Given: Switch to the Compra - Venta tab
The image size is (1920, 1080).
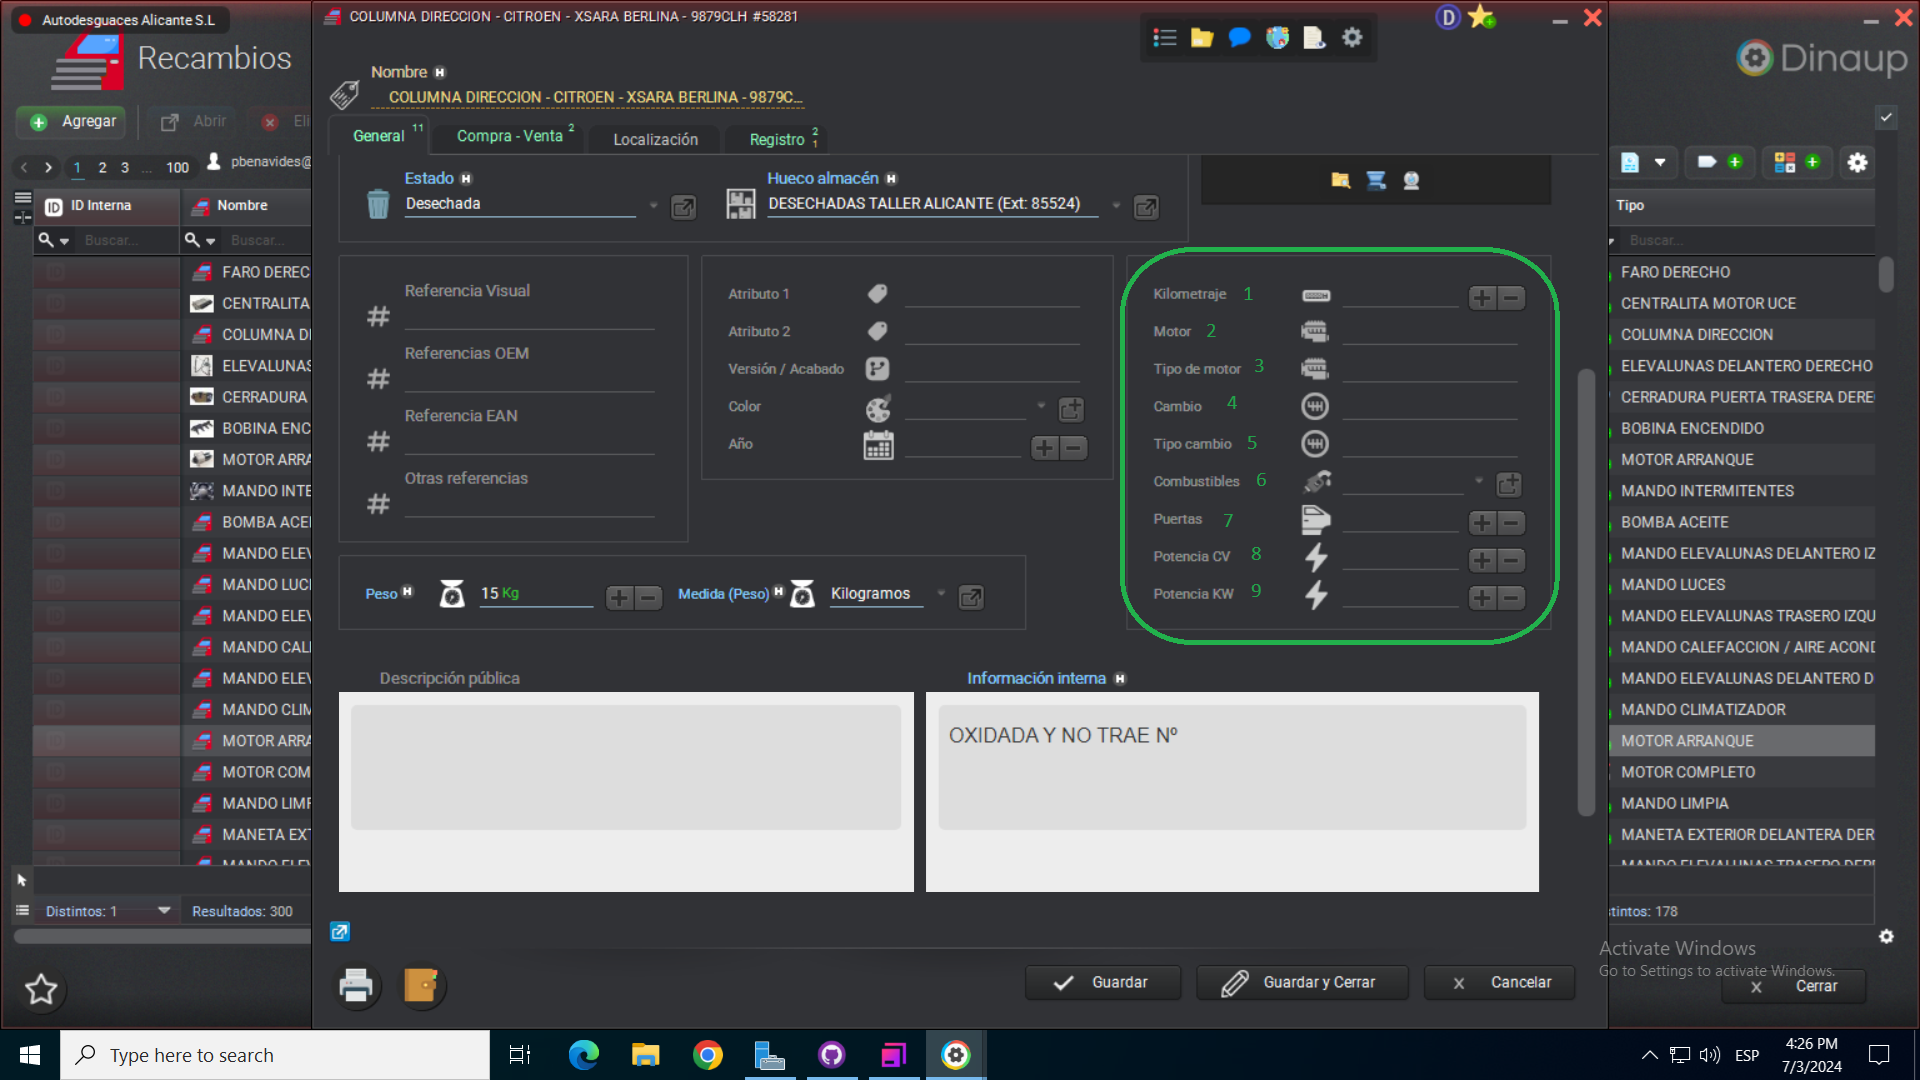Looking at the screenshot, I should [510, 136].
